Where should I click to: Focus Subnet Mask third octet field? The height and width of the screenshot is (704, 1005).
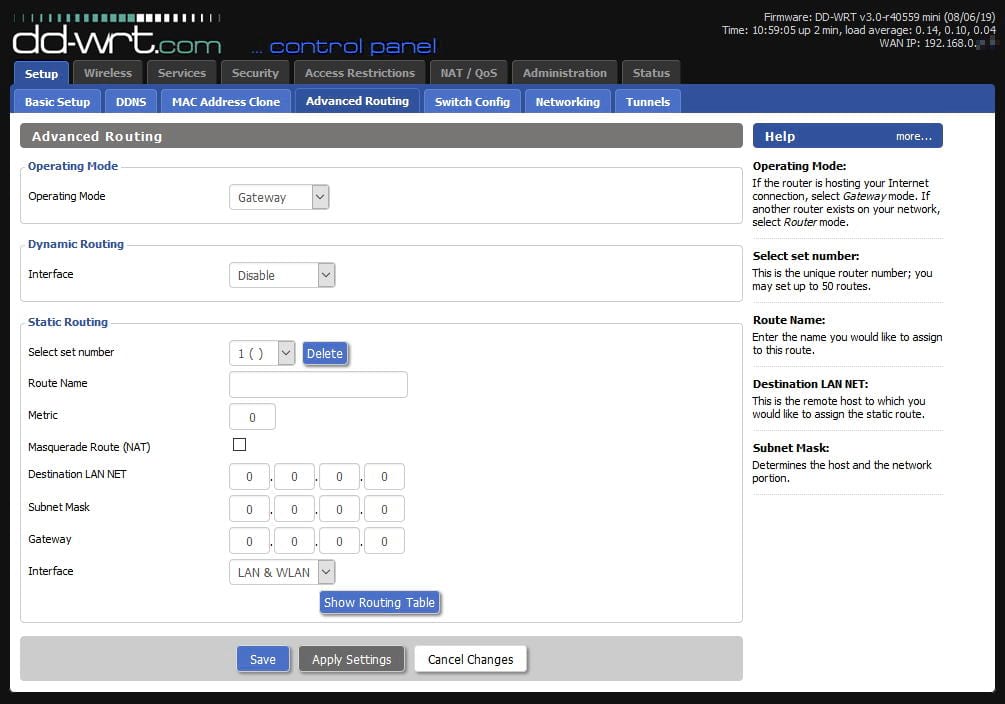[x=339, y=509]
